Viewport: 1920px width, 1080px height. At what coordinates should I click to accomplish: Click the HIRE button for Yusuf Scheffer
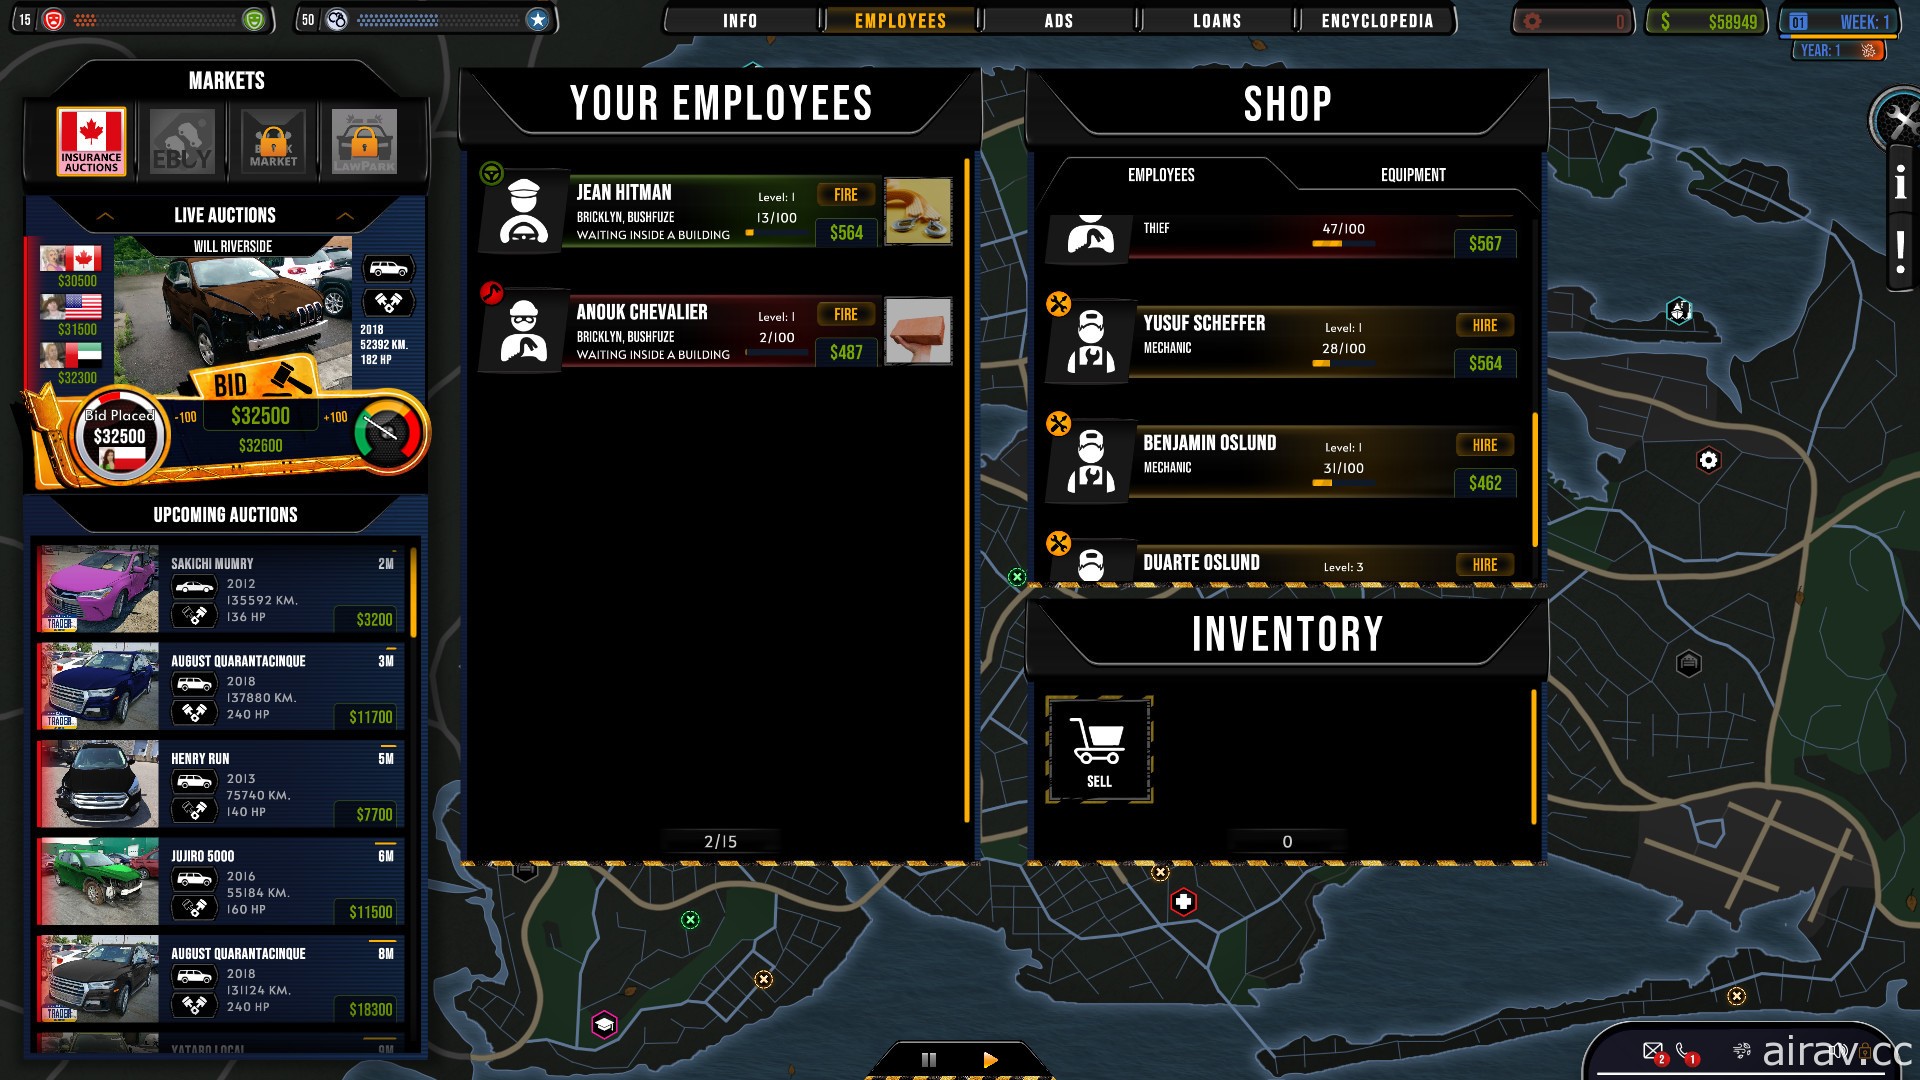click(1484, 324)
